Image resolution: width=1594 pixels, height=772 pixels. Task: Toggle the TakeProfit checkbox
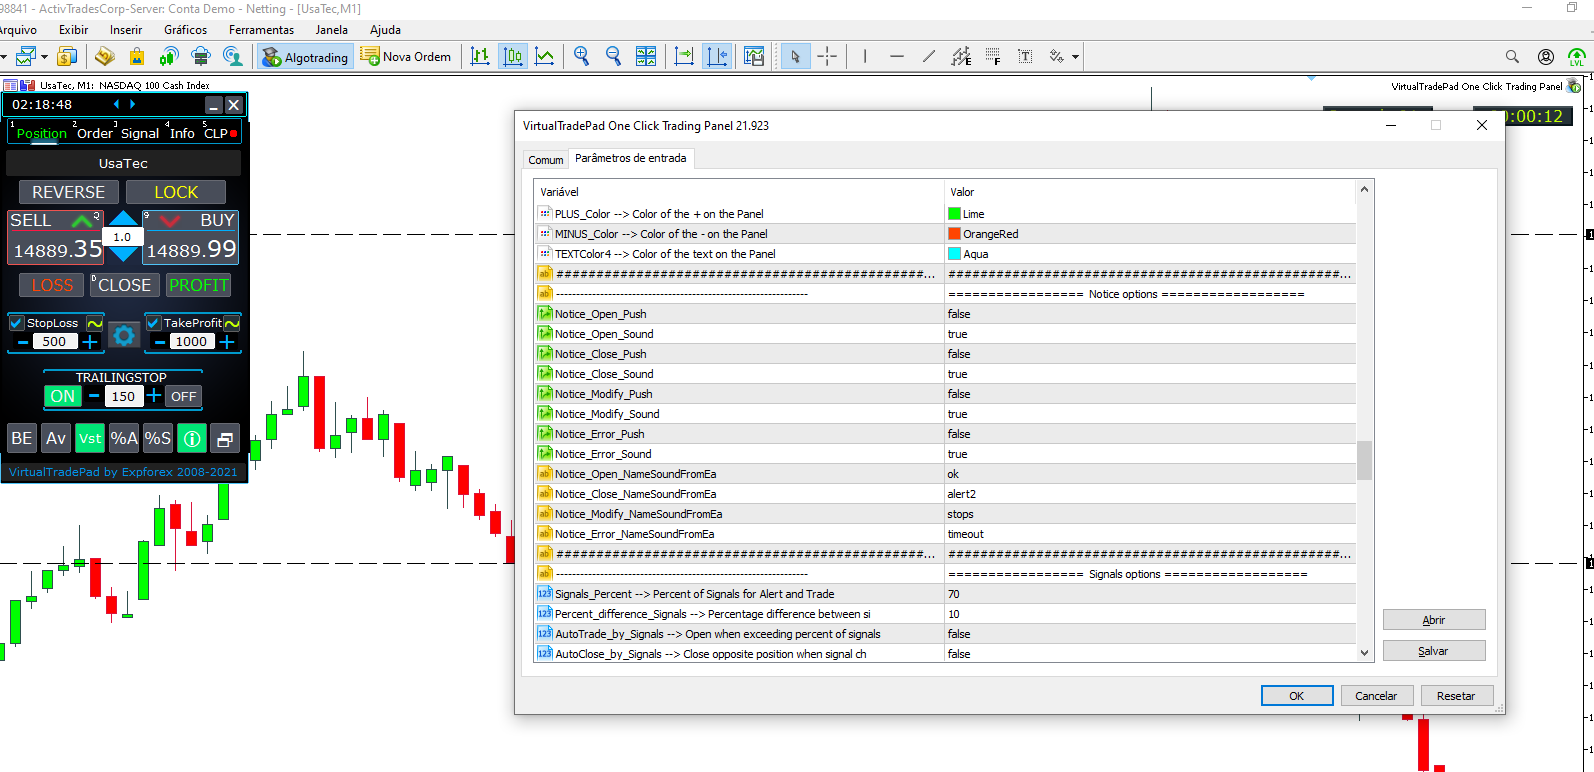[154, 323]
